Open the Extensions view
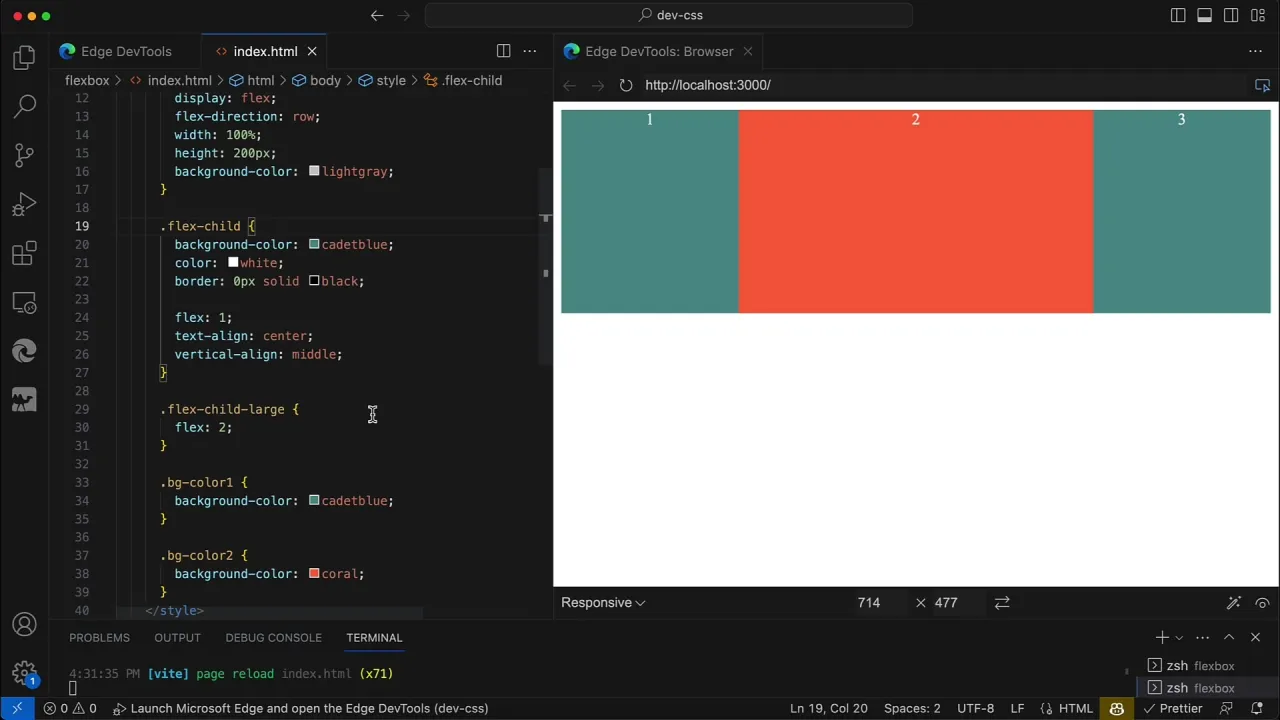The width and height of the screenshot is (1280, 720). point(24,254)
